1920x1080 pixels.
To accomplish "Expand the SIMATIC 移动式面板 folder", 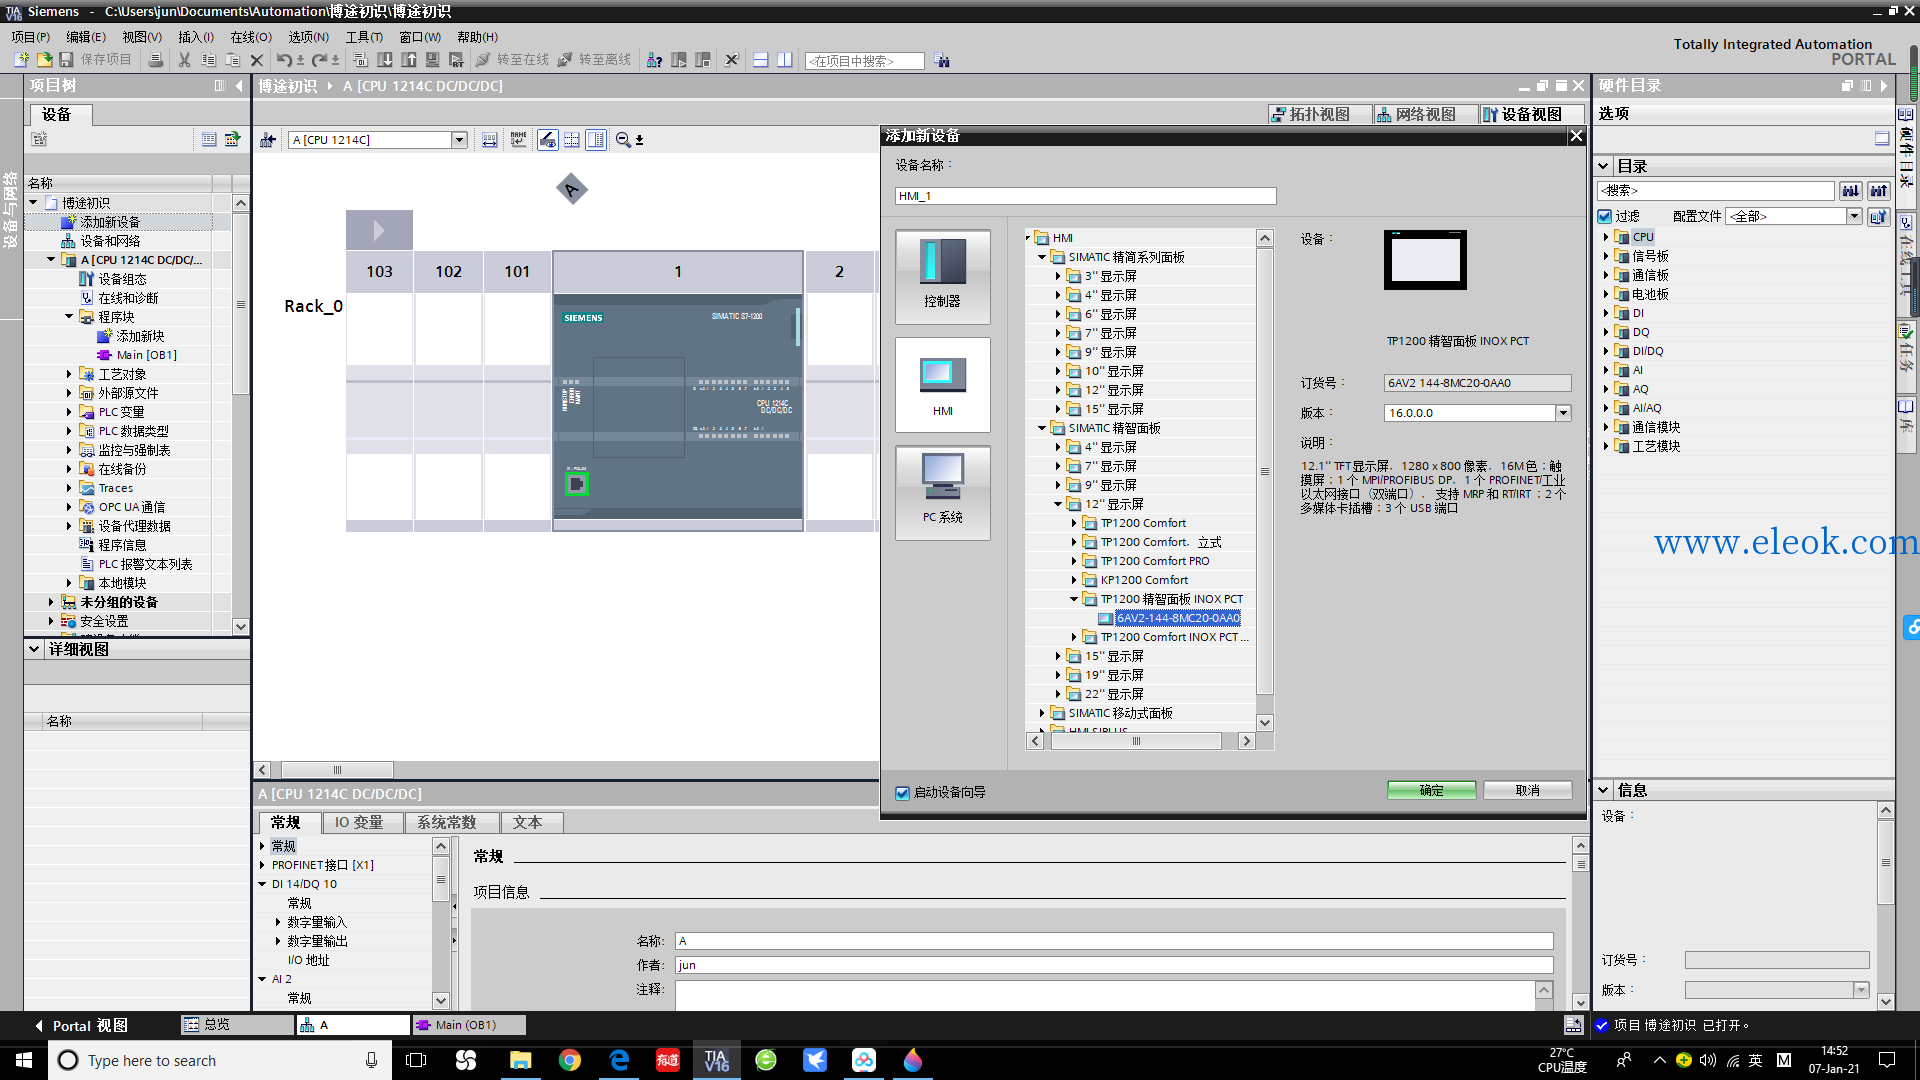I will click(x=1042, y=713).
